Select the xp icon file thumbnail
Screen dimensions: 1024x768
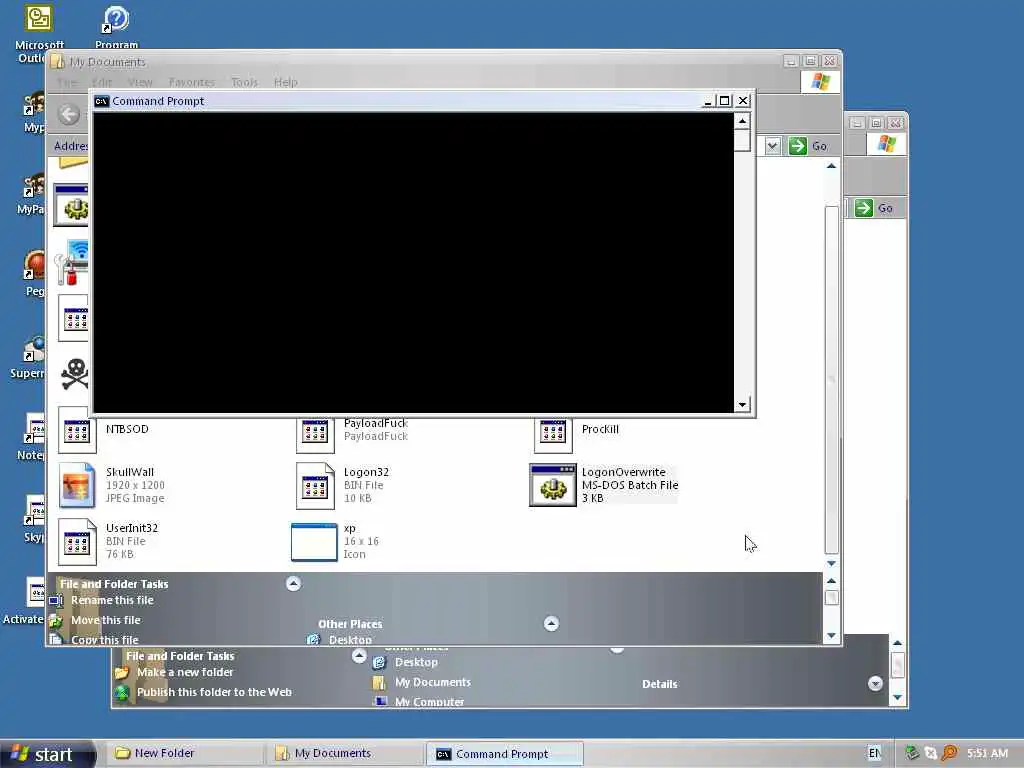314,541
